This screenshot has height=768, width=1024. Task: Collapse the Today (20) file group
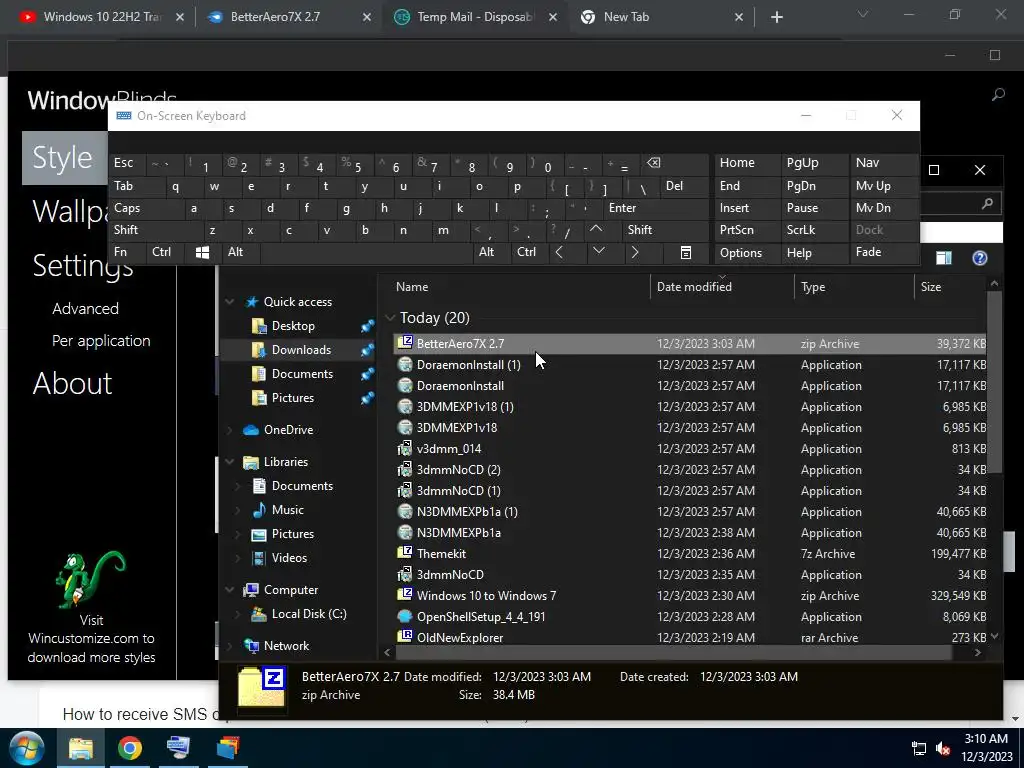click(x=390, y=317)
